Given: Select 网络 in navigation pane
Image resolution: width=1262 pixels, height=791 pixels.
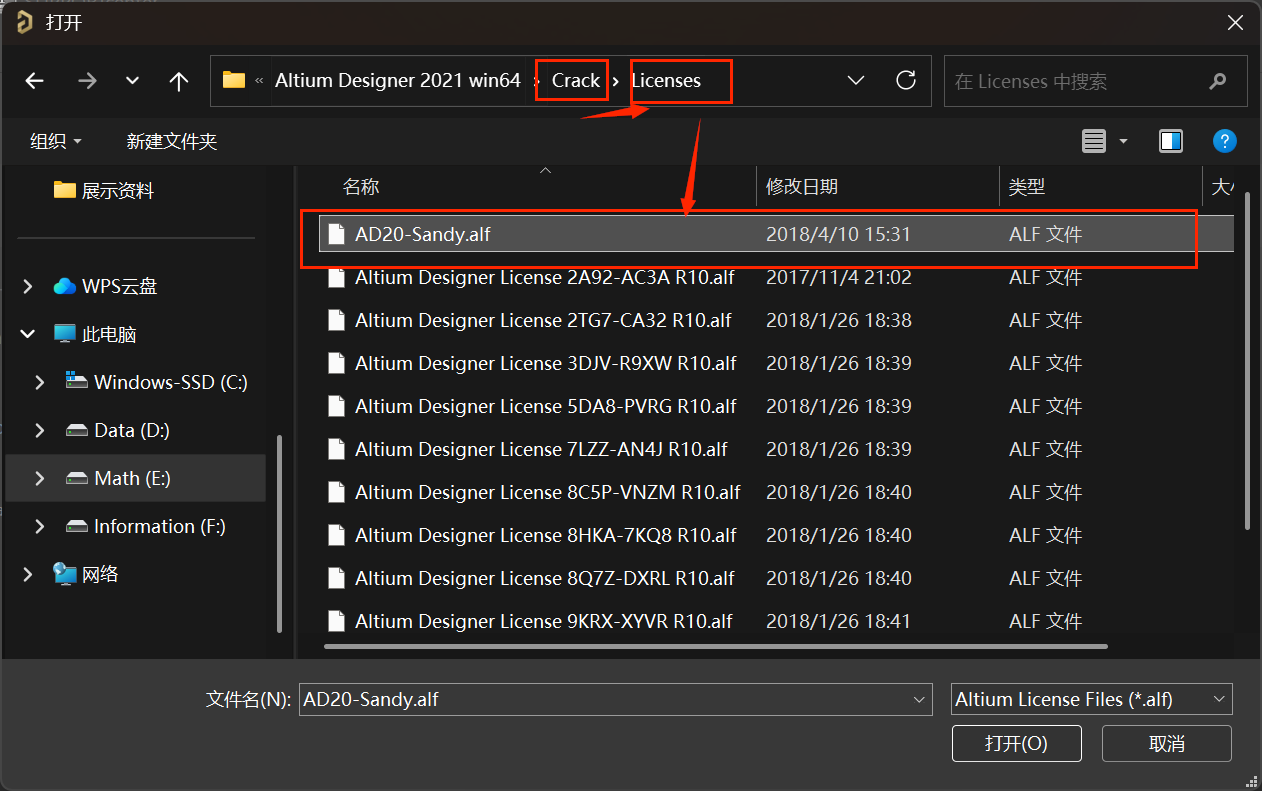Looking at the screenshot, I should coord(86,574).
